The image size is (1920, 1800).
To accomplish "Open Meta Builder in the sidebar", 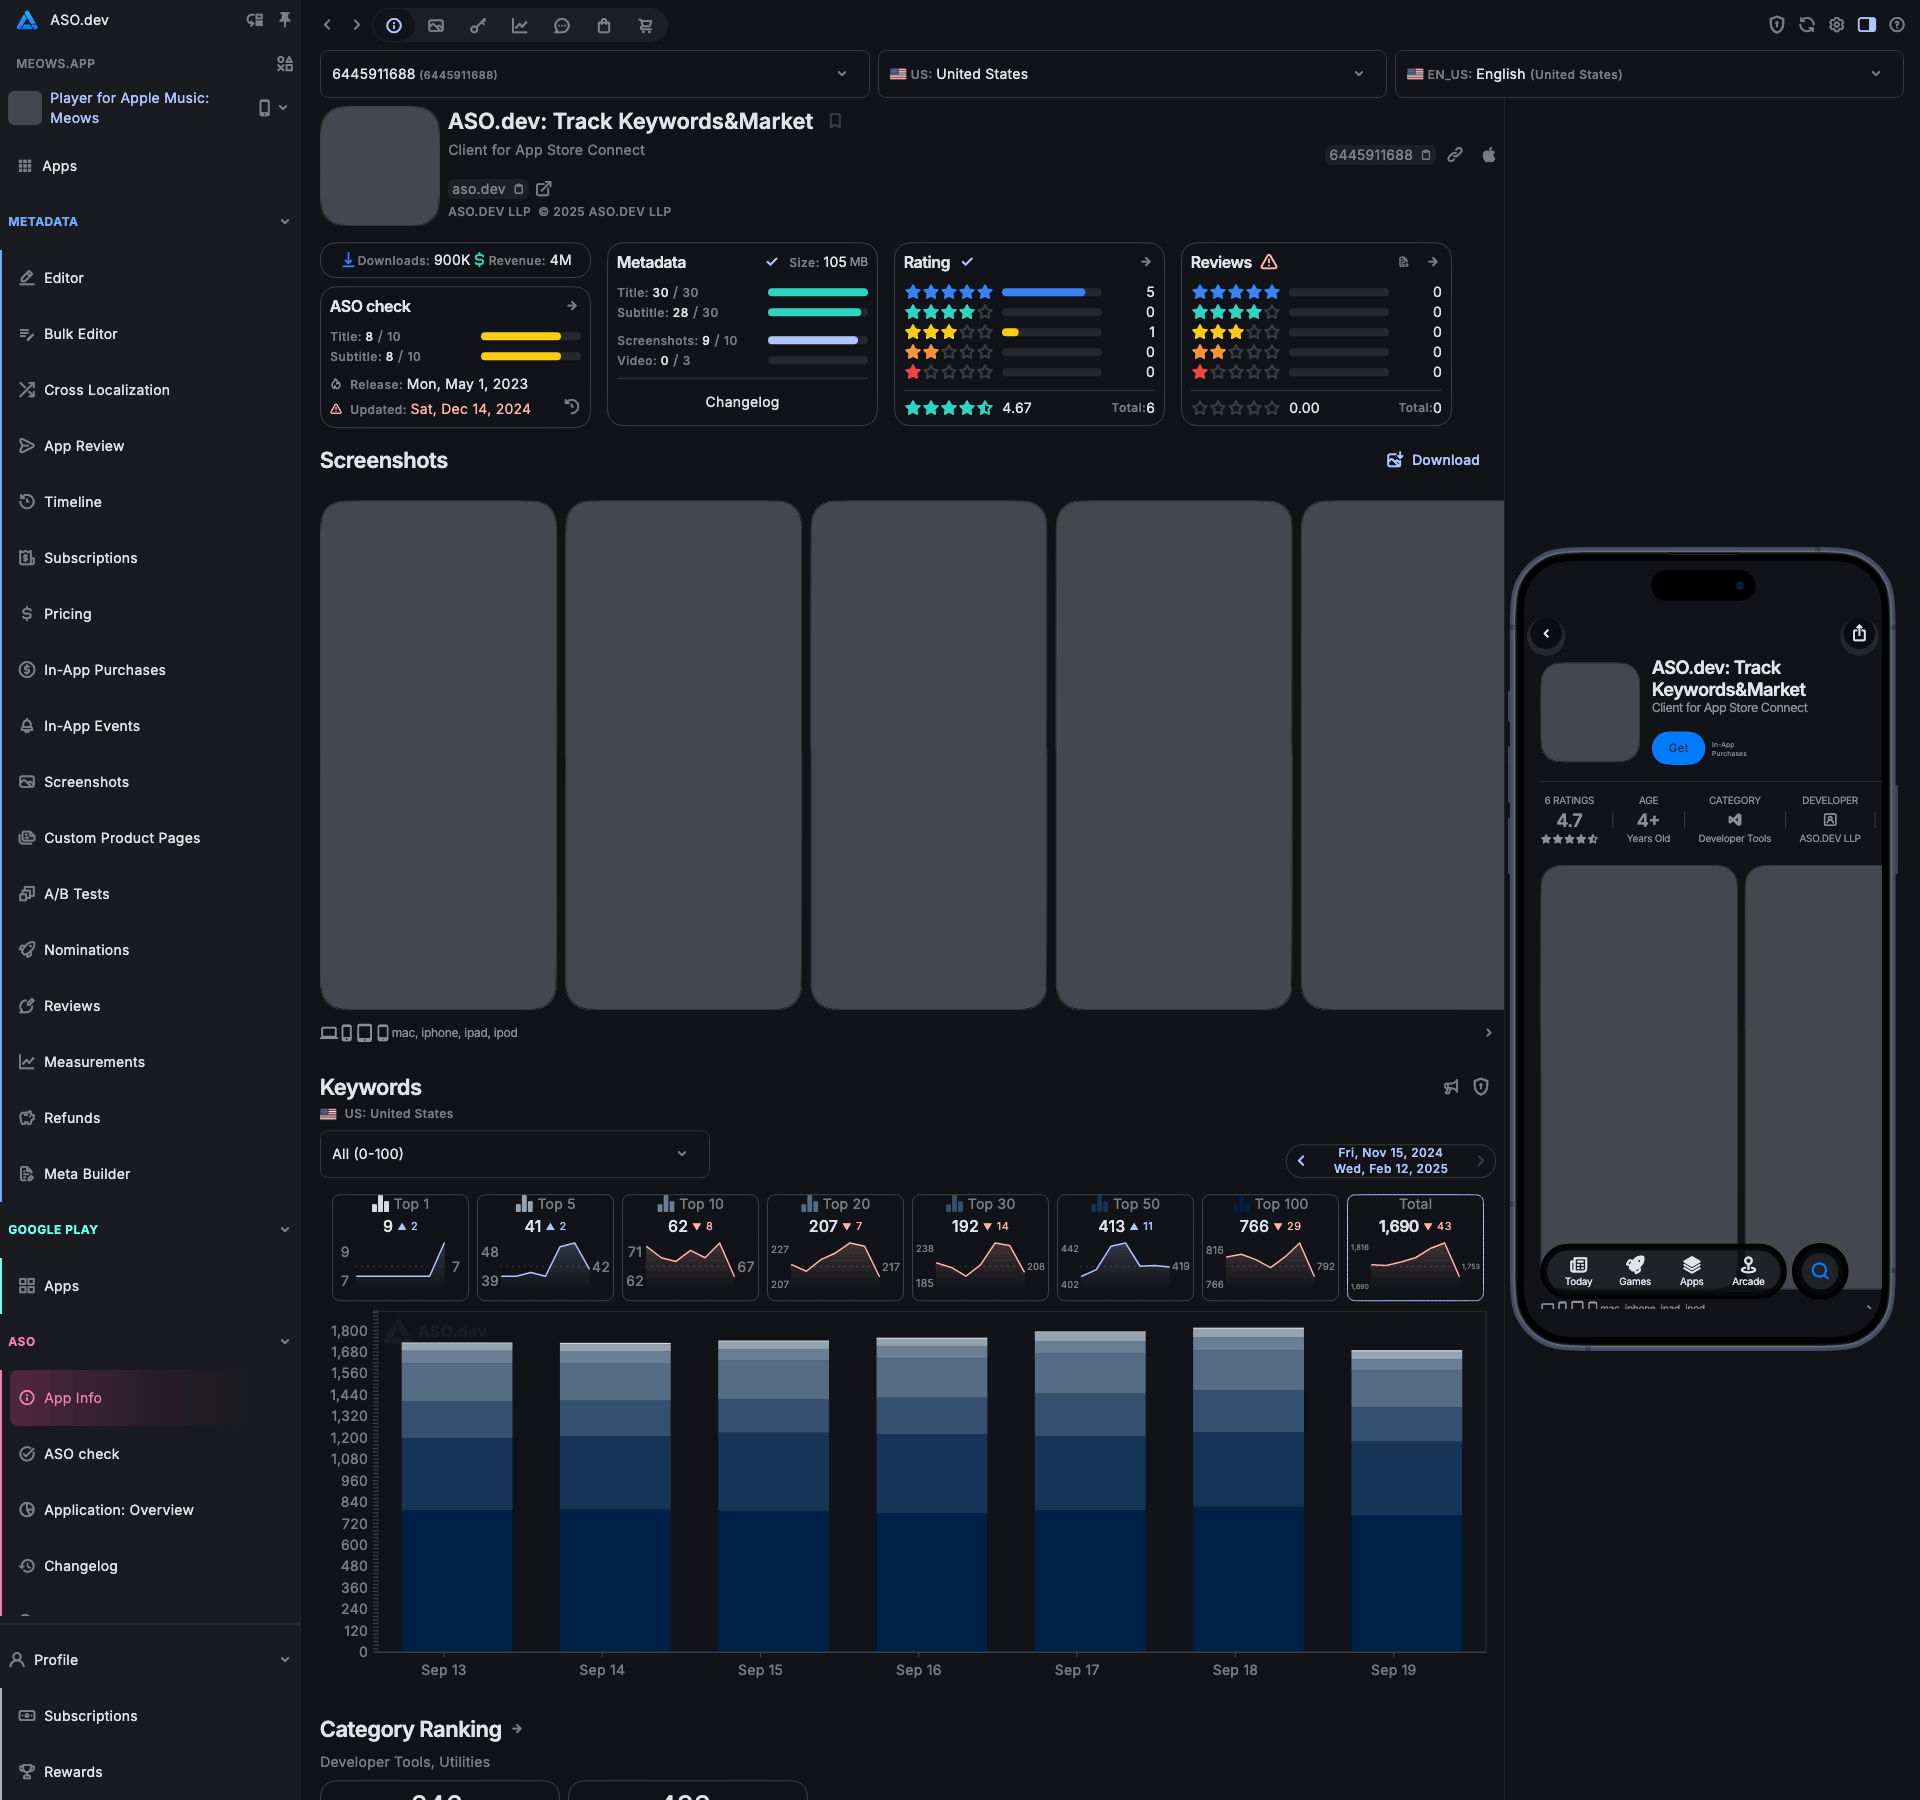I will (x=150, y=1174).
